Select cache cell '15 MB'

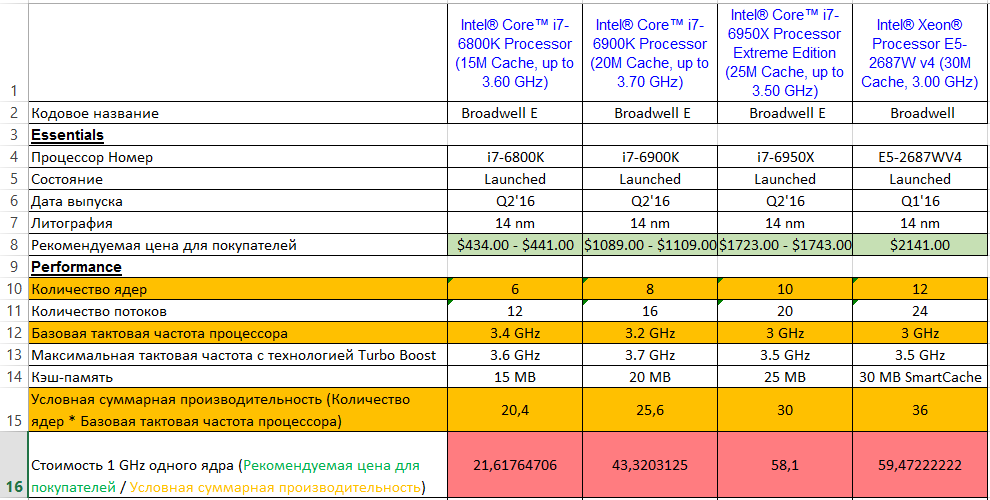coord(515,378)
